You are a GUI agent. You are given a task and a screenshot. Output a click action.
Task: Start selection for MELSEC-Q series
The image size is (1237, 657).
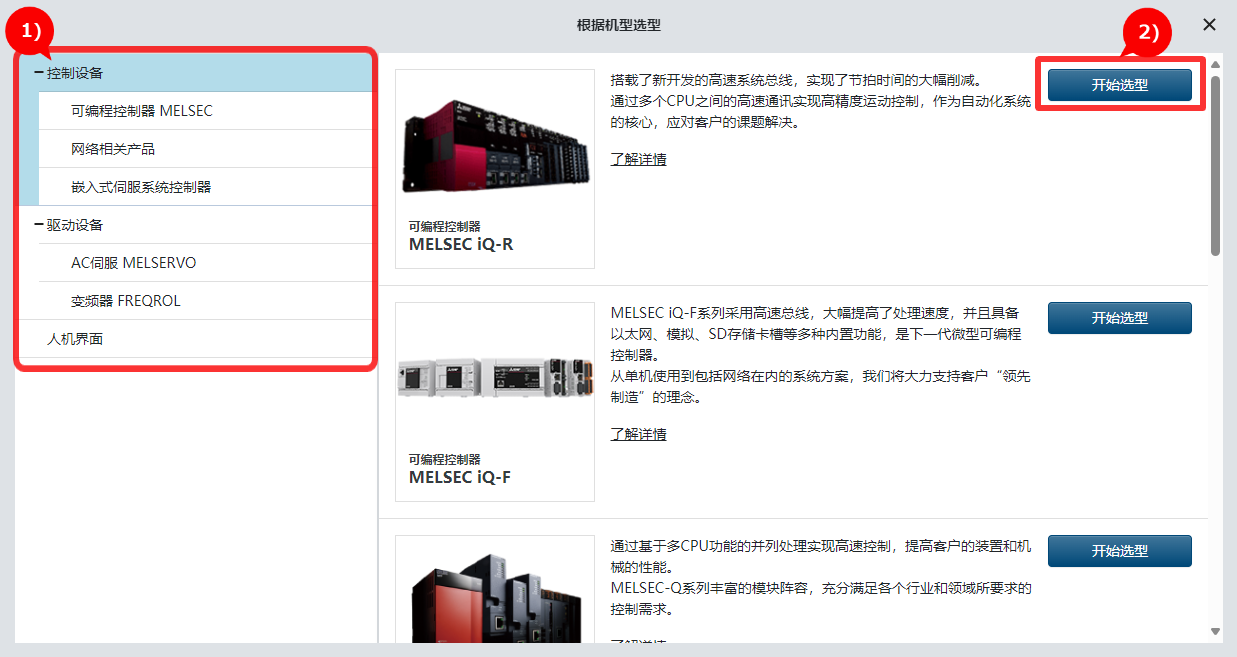[1119, 551]
